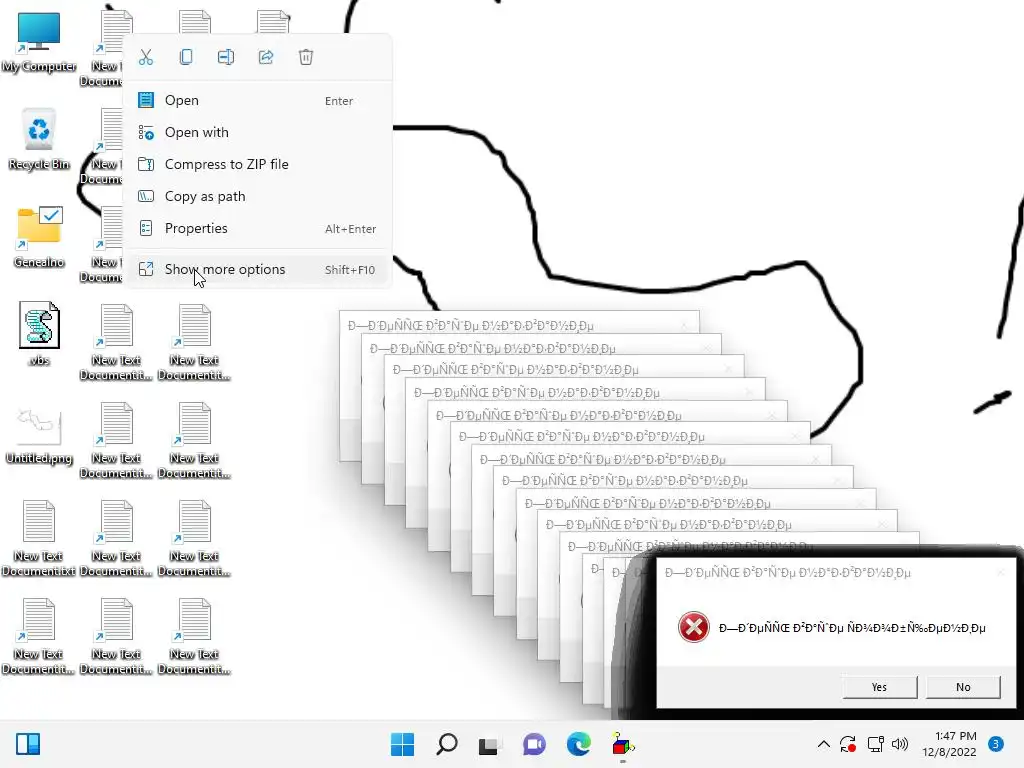Click the Rename icon in context menu

click(226, 57)
